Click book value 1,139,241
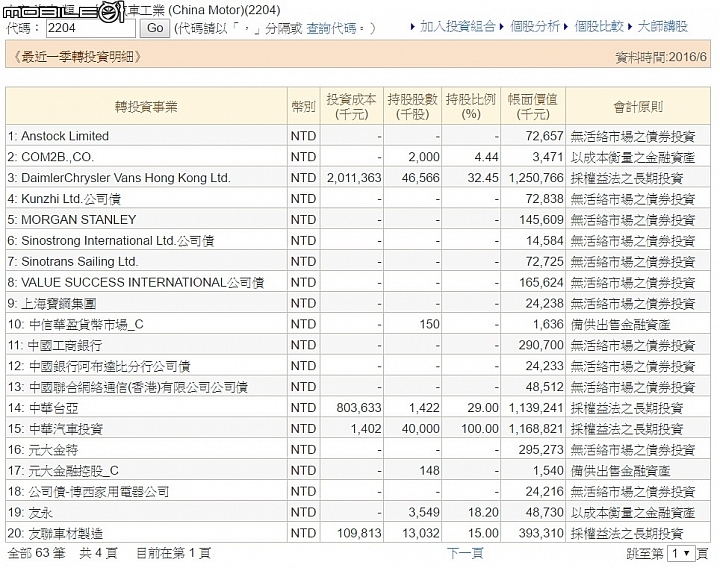720x568 pixels. click(536, 408)
